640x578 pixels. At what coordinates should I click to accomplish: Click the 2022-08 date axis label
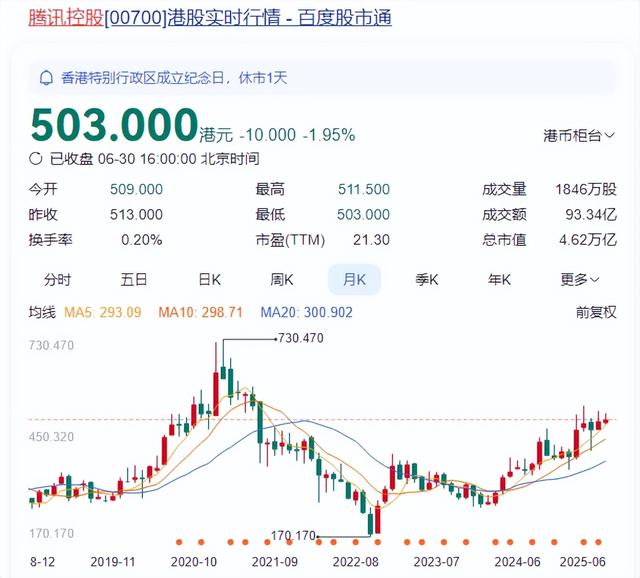click(x=356, y=562)
